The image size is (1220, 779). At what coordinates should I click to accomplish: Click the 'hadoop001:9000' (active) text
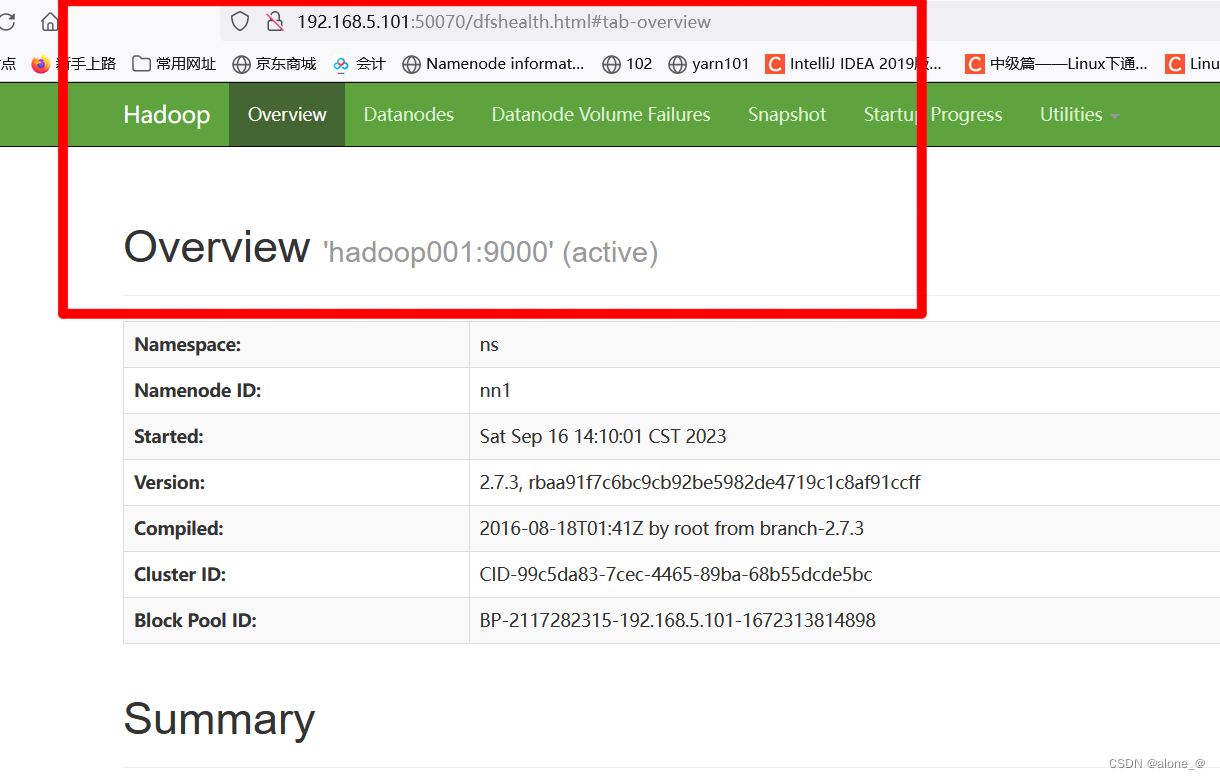coord(490,252)
